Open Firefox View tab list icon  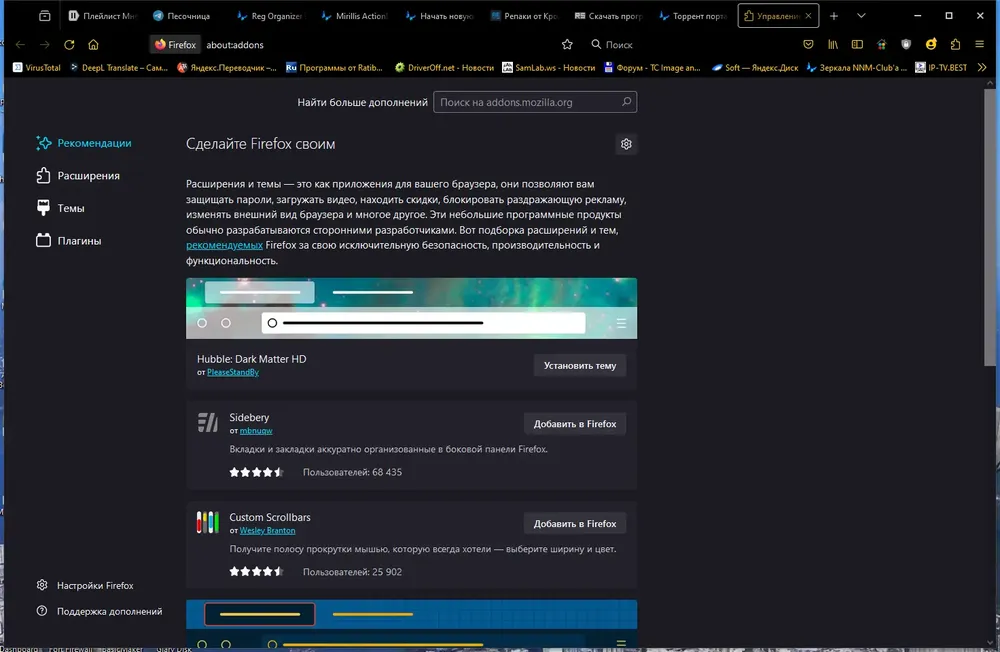45,16
